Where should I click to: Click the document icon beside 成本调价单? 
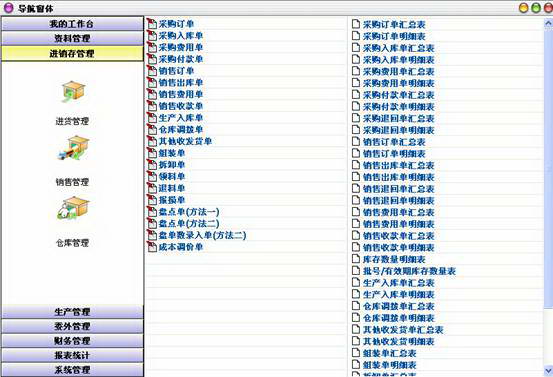click(x=152, y=247)
